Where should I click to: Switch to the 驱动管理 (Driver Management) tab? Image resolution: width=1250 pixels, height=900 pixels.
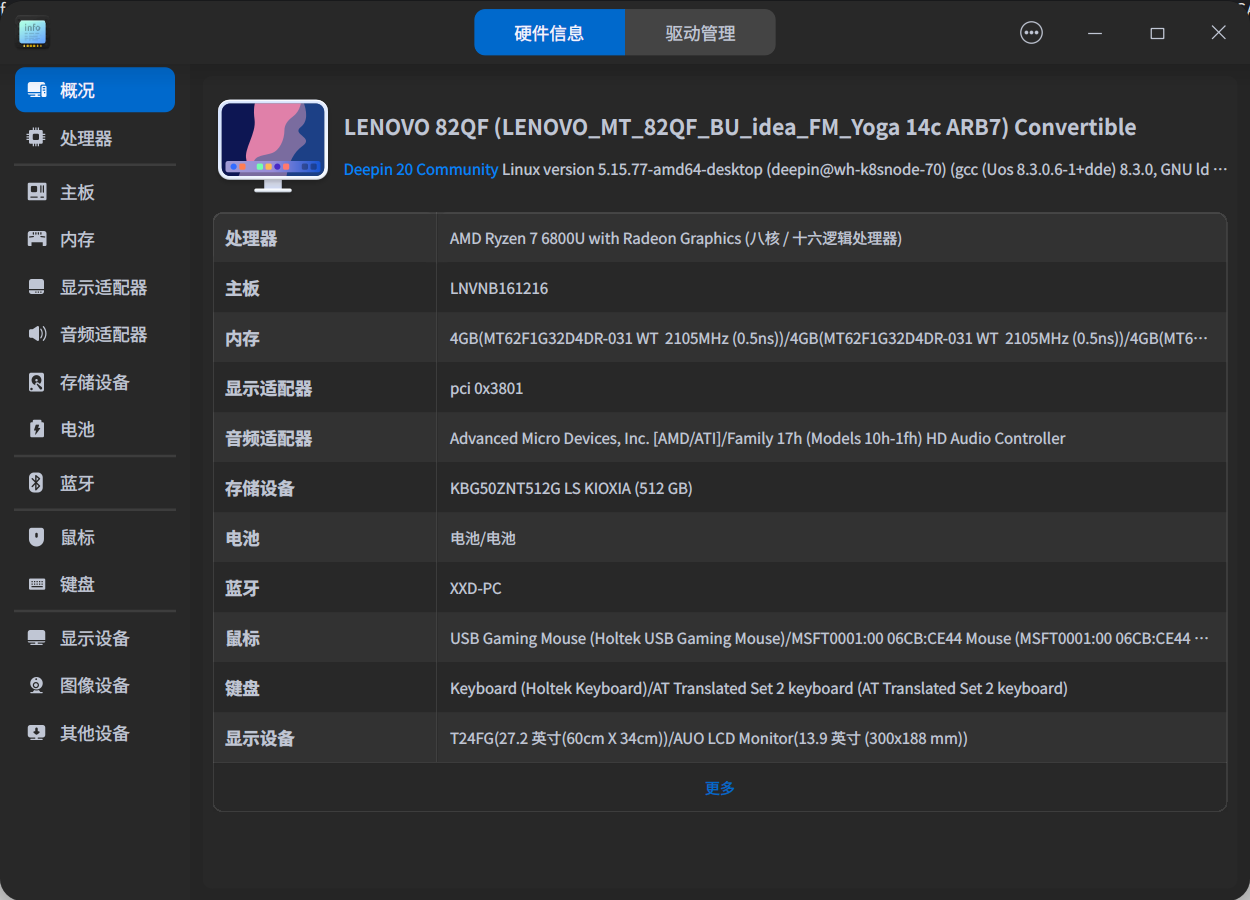pos(700,32)
